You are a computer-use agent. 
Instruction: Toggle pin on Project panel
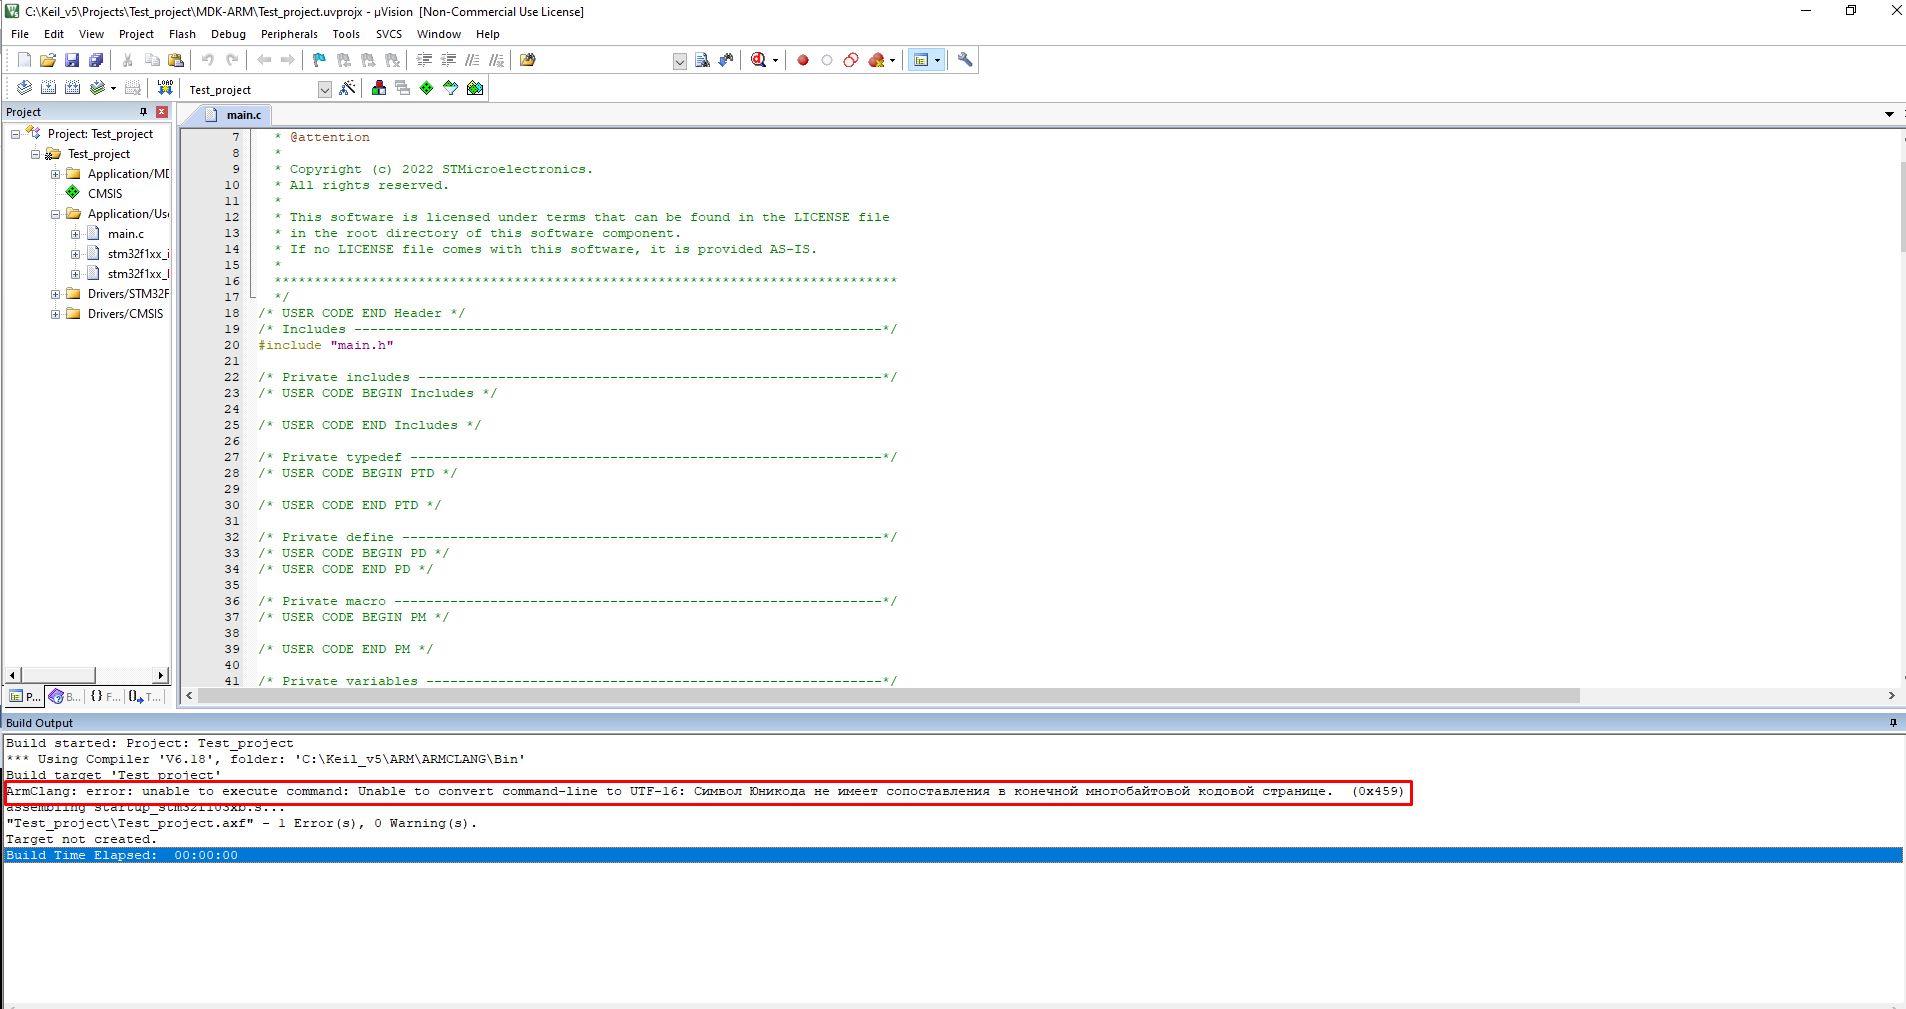tap(144, 112)
